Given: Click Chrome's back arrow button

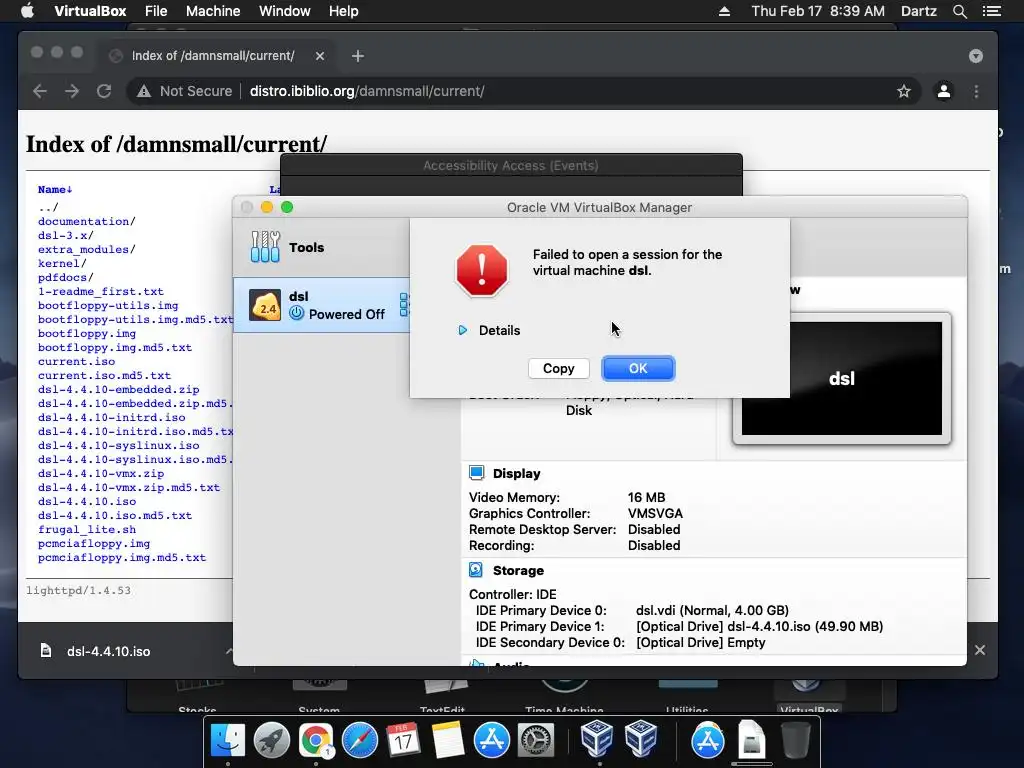Looking at the screenshot, I should point(40,91).
